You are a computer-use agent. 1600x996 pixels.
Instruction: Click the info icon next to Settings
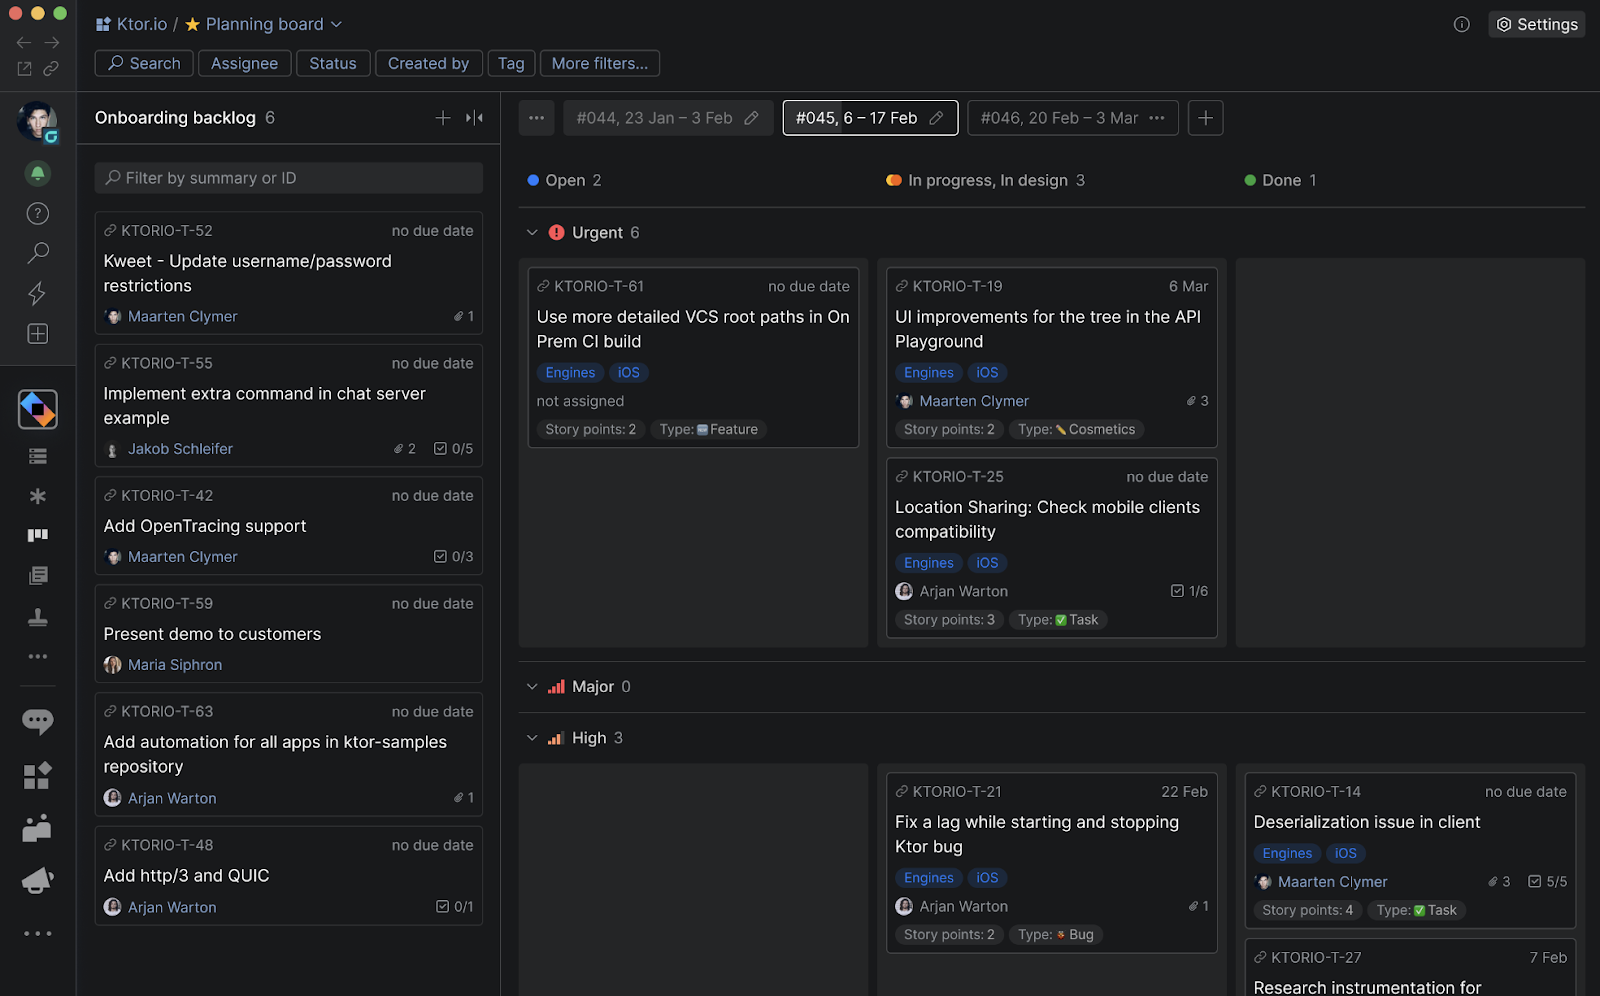point(1461,25)
